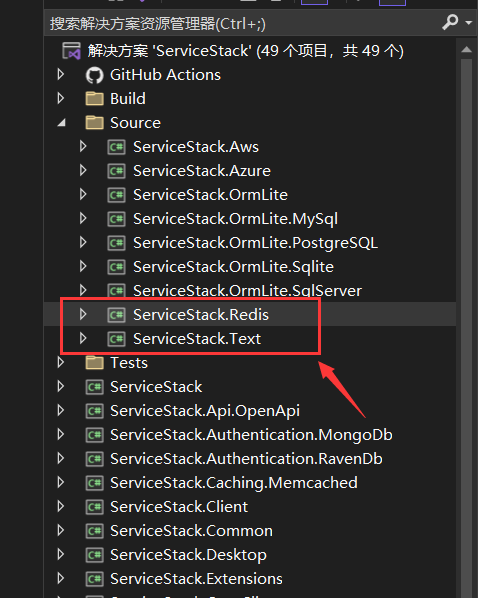Expand the ServiceStack.Azure project
This screenshot has height=598, width=478.
(83, 171)
